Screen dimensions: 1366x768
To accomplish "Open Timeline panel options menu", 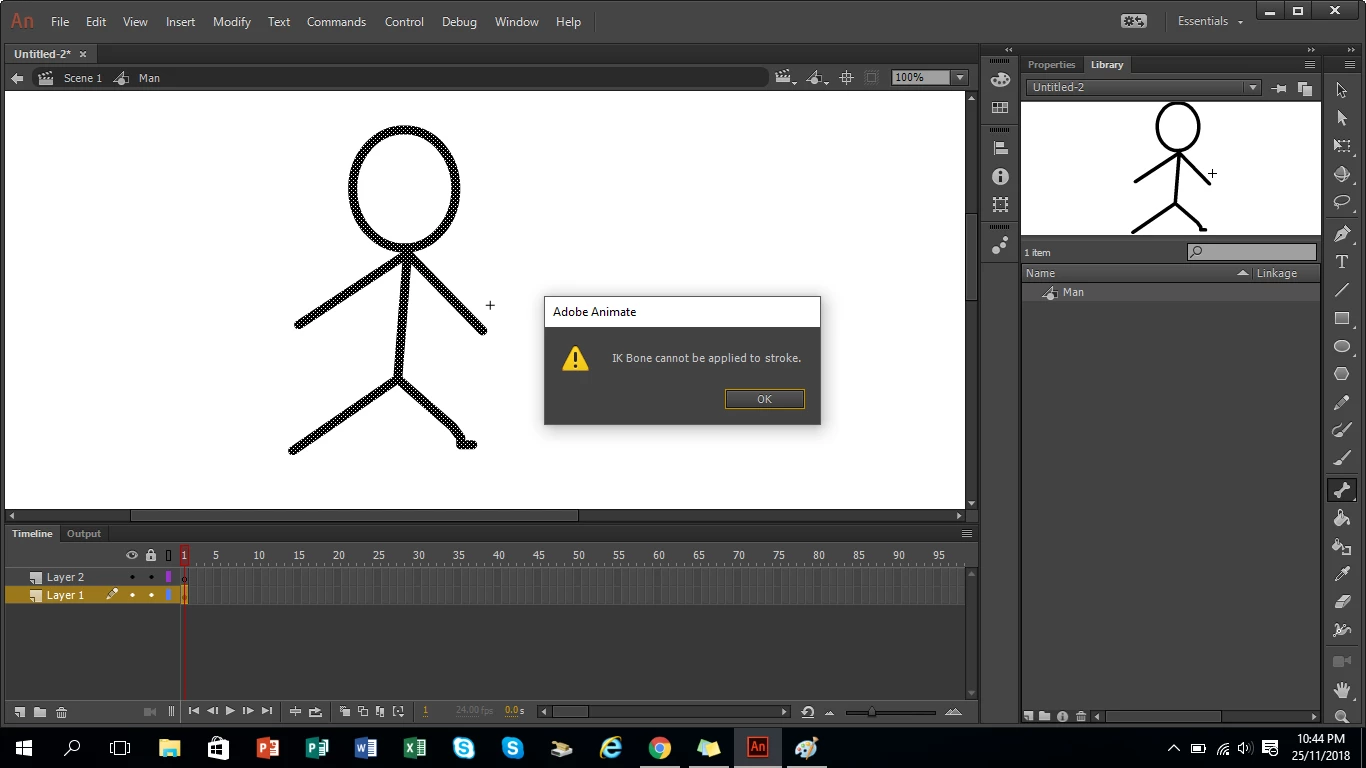I will (x=967, y=534).
